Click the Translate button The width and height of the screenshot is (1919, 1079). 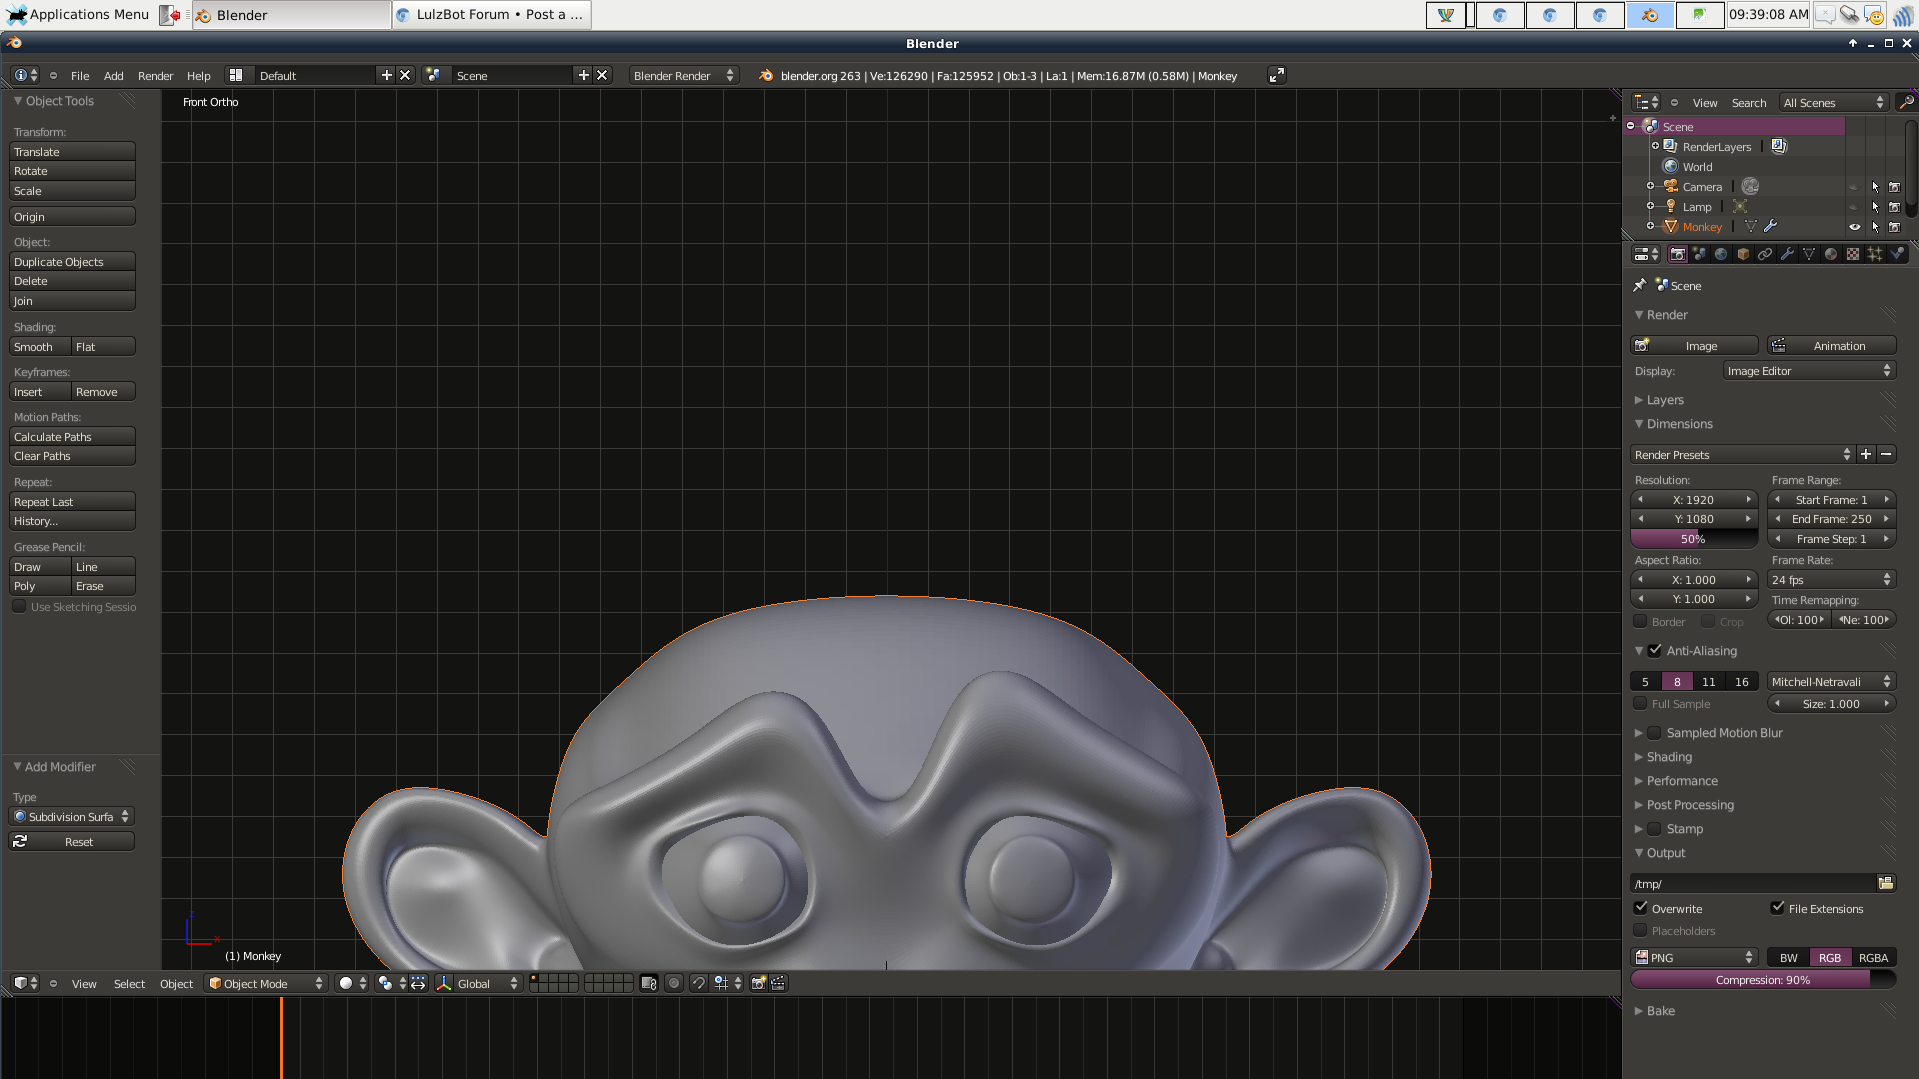point(72,151)
